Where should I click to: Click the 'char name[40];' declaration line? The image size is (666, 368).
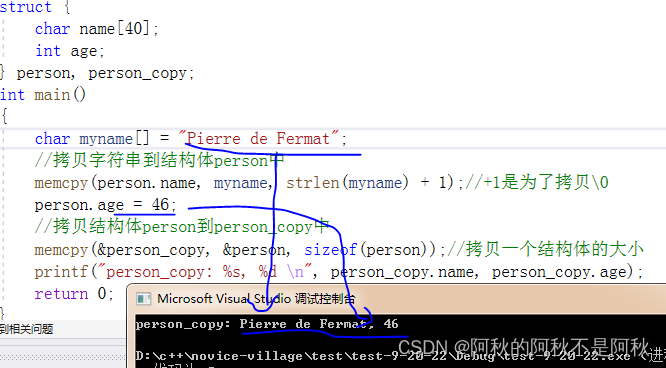coord(97,29)
